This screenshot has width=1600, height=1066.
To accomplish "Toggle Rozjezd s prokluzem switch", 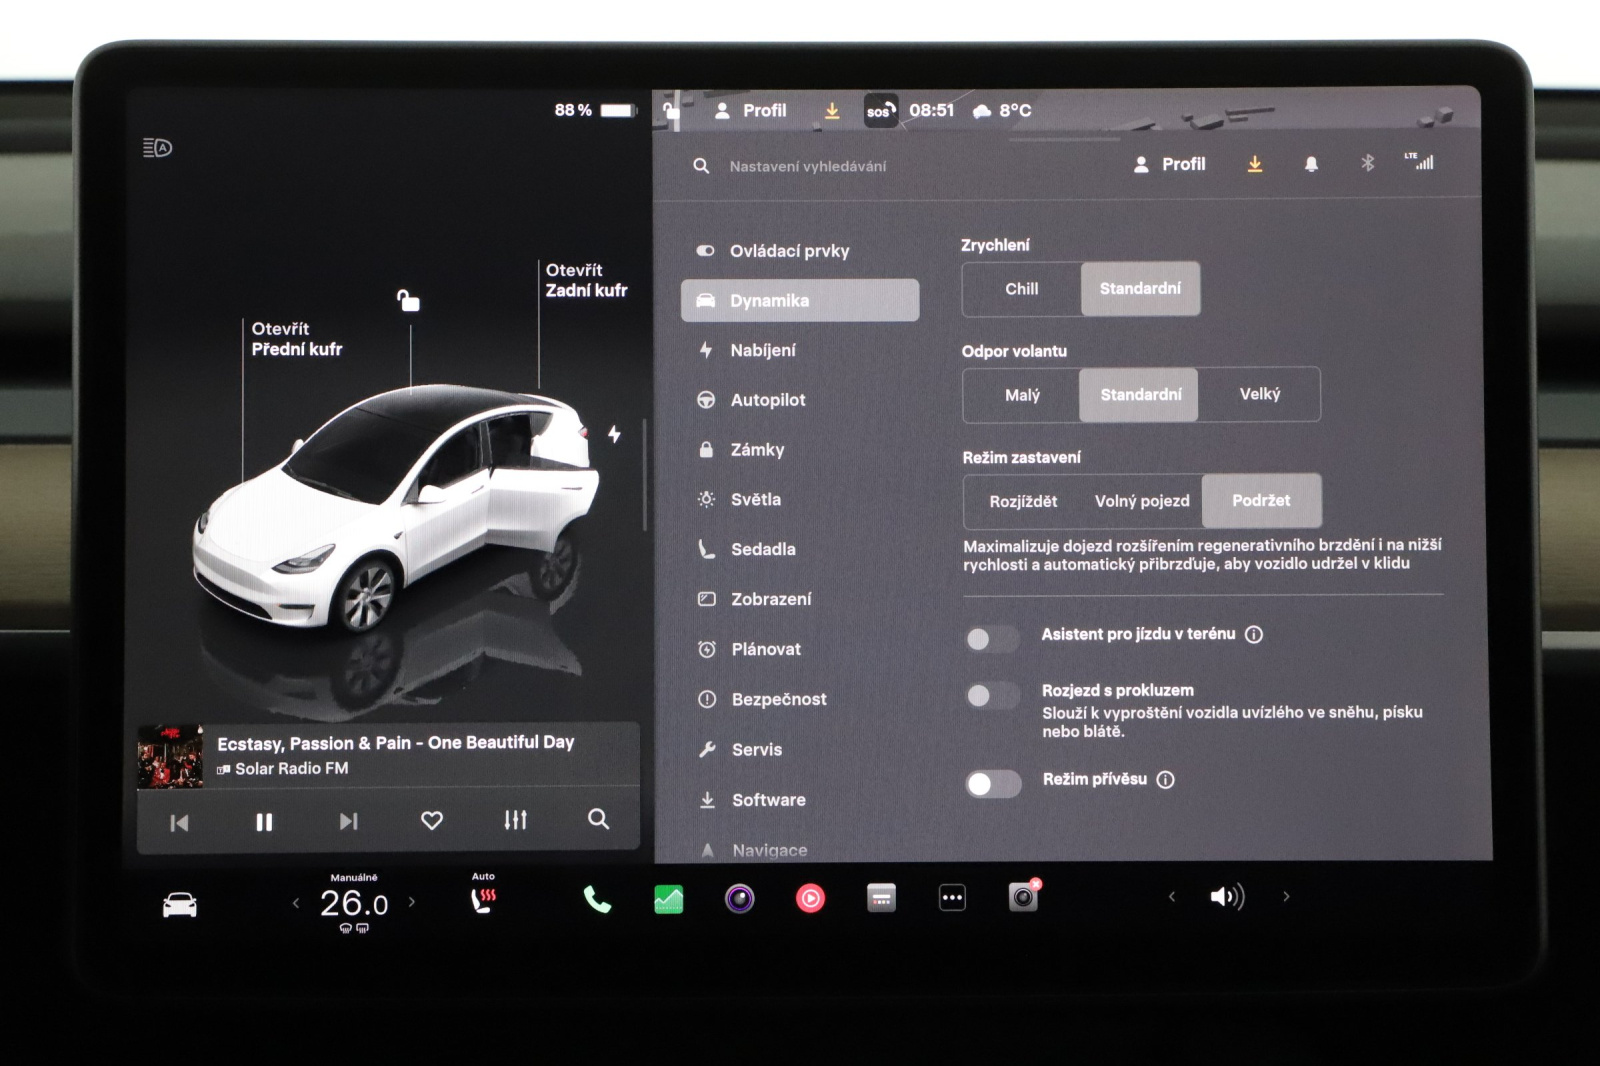I will coord(992,695).
